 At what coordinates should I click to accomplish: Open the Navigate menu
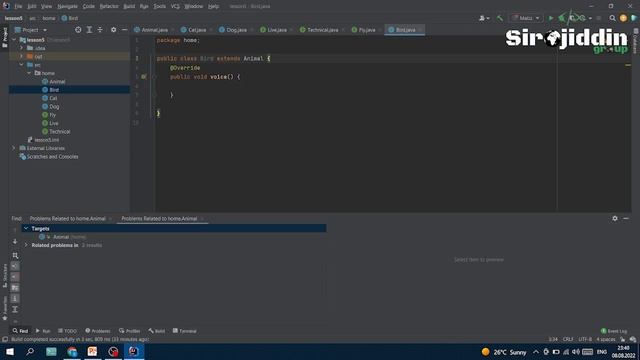[x=67, y=6]
